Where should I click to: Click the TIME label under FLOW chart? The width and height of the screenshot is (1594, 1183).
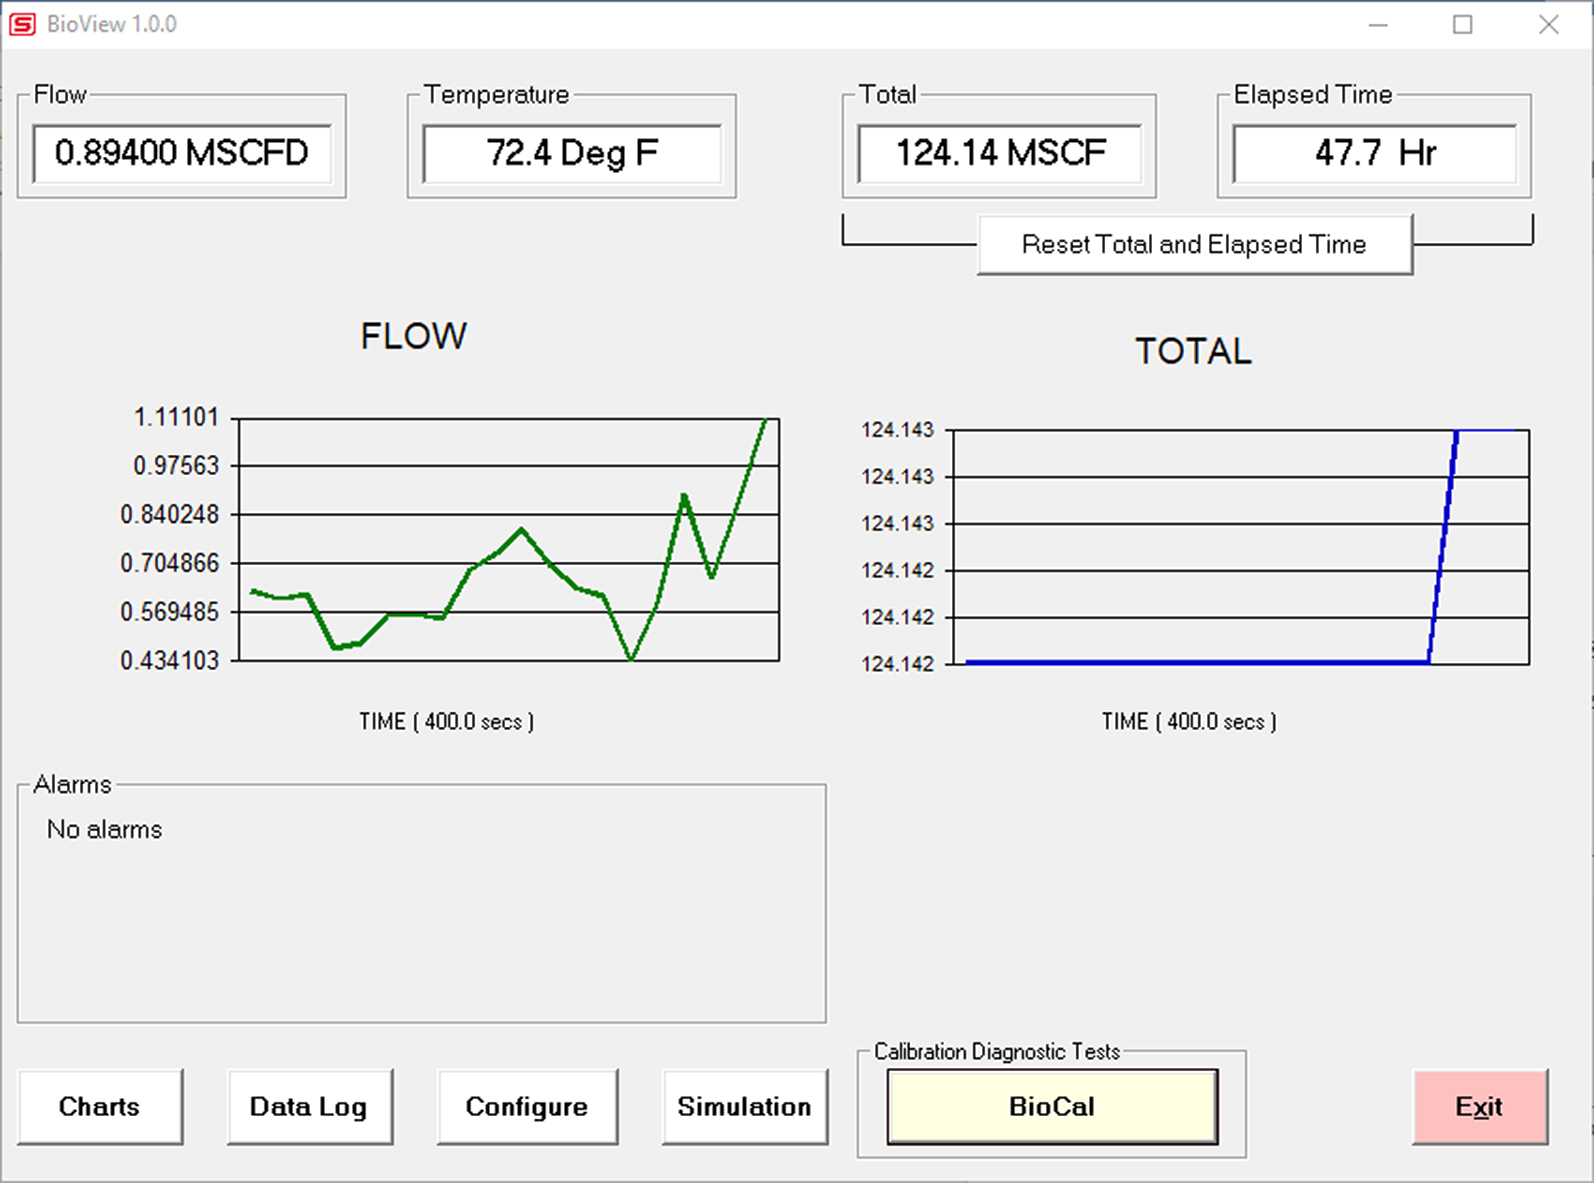click(x=447, y=721)
